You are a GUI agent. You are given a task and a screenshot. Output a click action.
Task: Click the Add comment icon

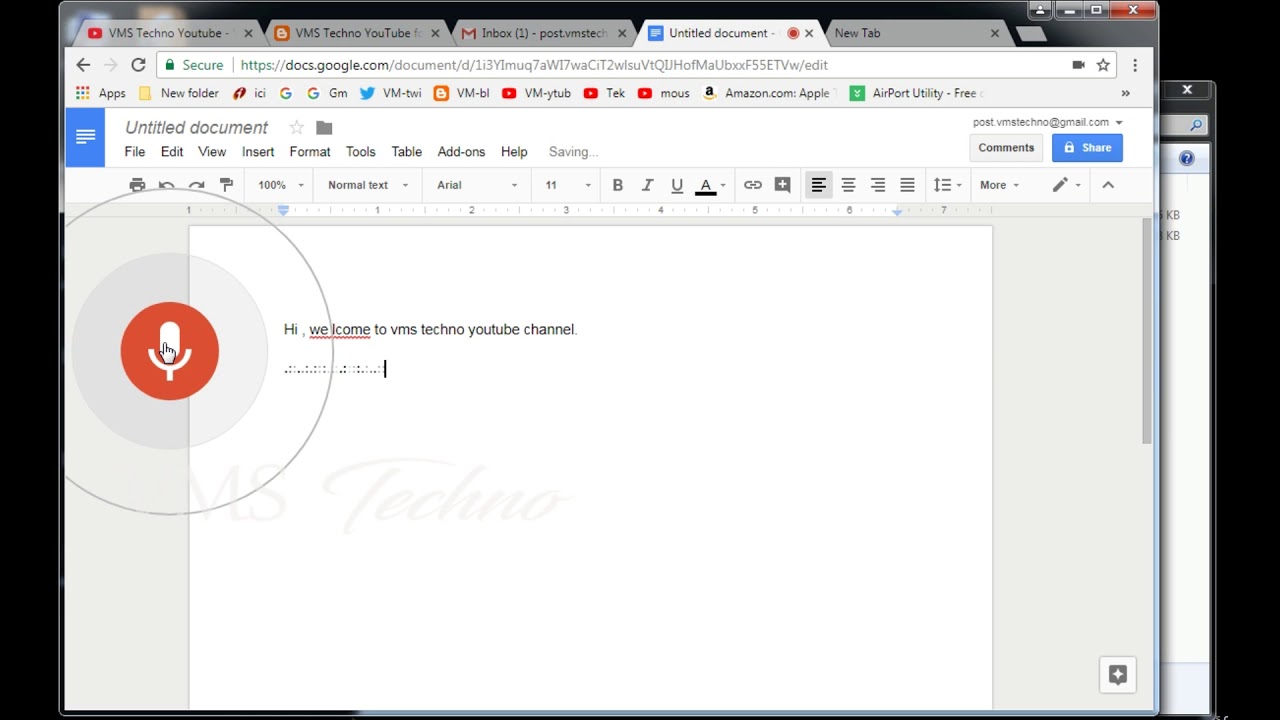(783, 185)
